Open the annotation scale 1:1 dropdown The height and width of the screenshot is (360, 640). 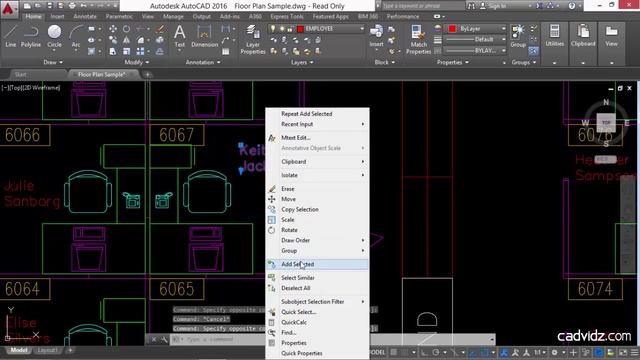(540, 352)
